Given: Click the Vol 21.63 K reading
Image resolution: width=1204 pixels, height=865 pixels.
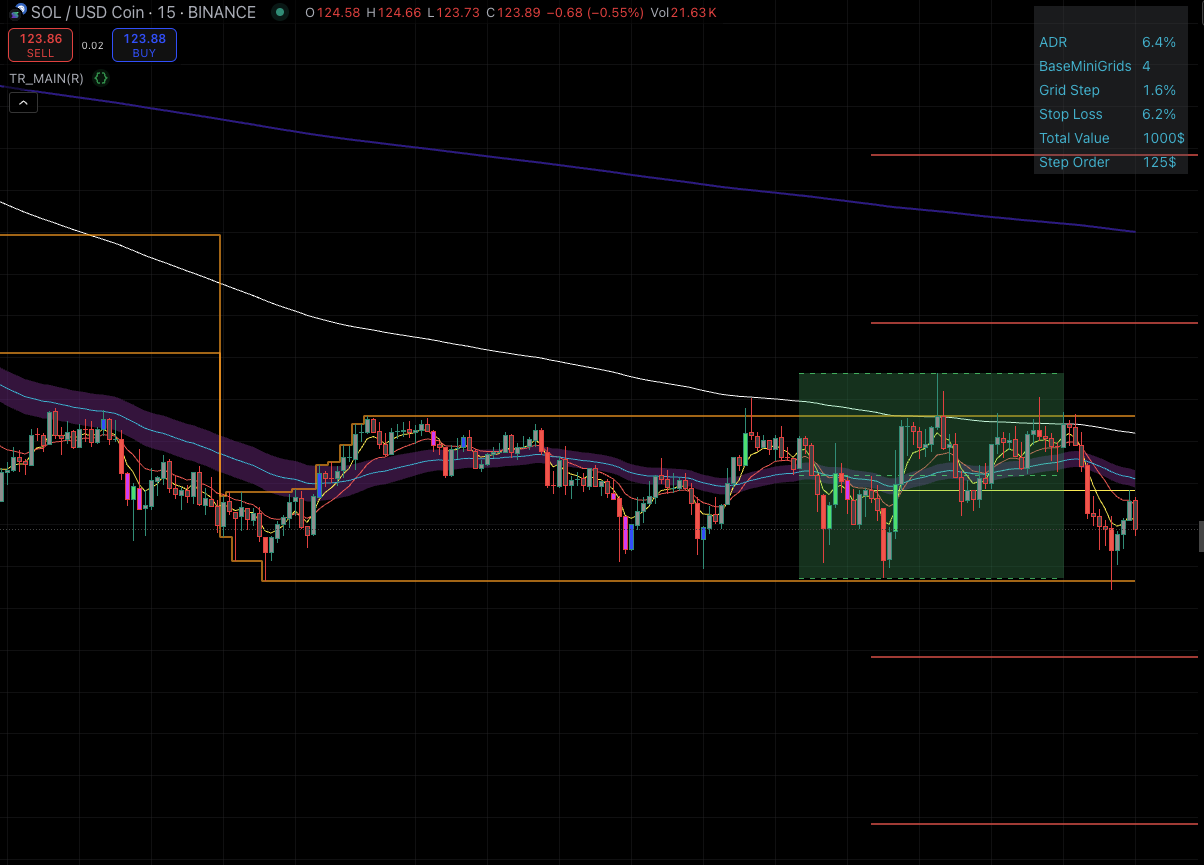Looking at the screenshot, I should click(x=683, y=13).
